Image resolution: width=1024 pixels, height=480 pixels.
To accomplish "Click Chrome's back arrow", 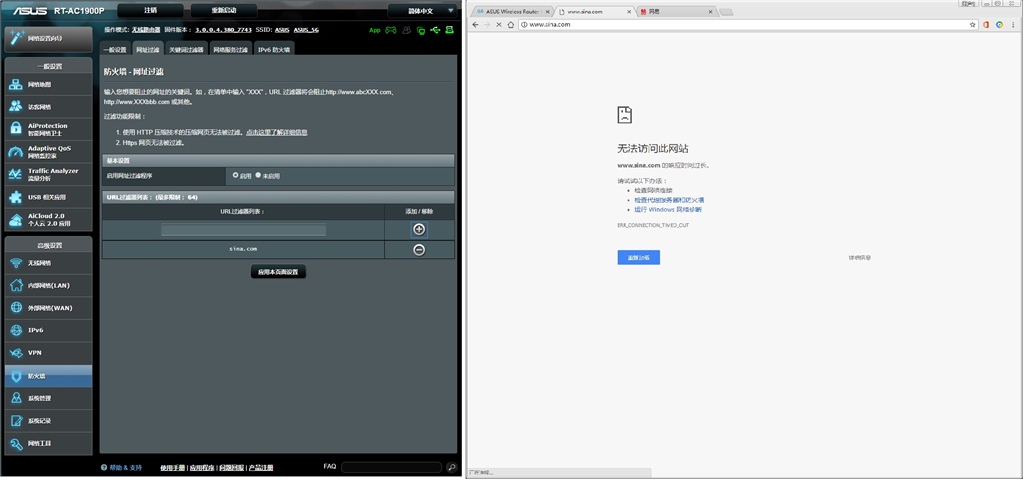I will tap(475, 24).
